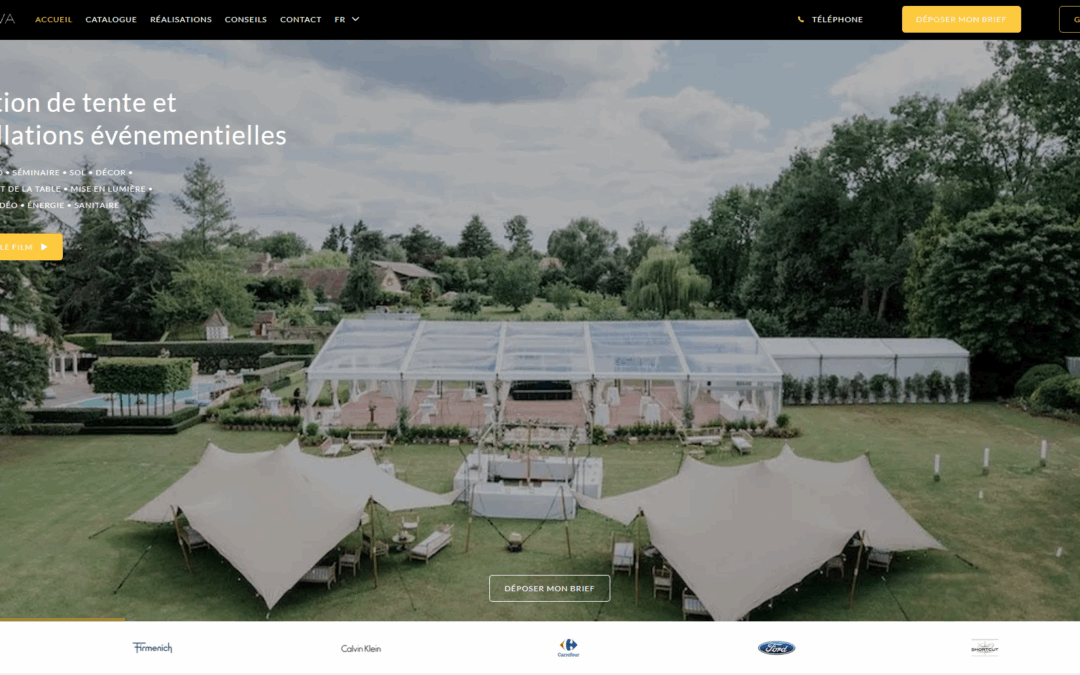The height and width of the screenshot is (675, 1080).
Task: Open the Accueil menu item
Action: click(53, 19)
